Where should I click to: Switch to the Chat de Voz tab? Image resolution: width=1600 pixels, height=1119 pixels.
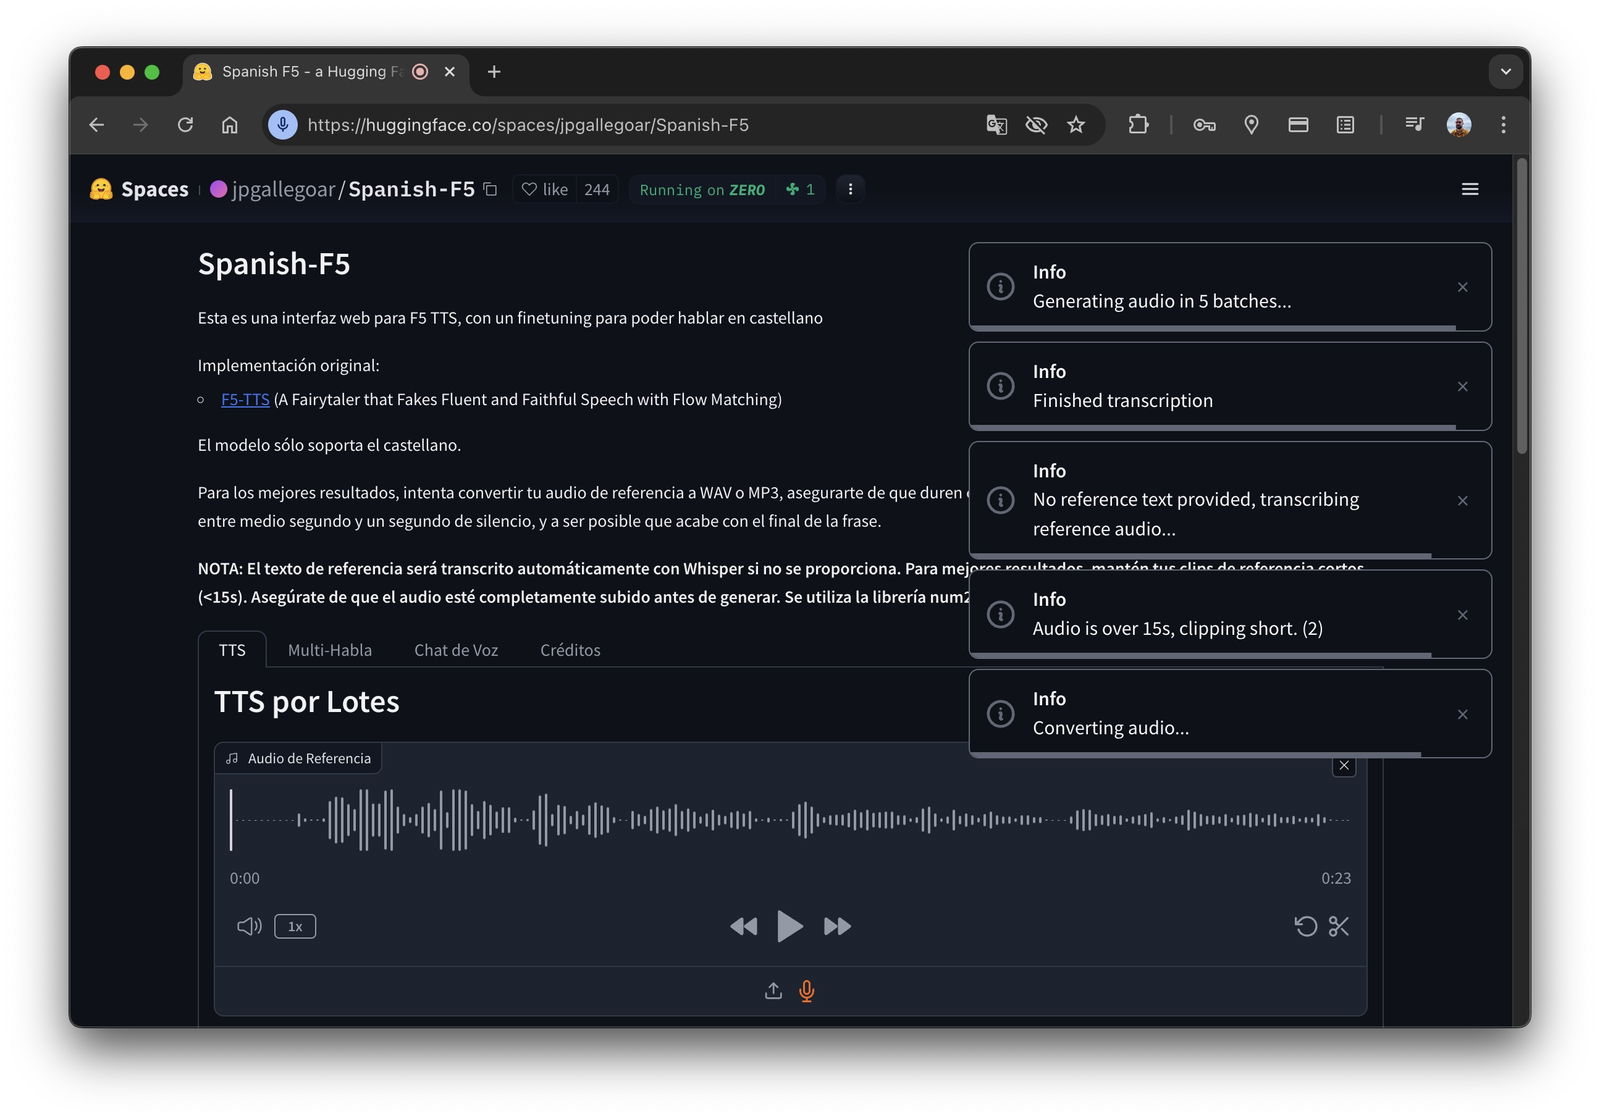pos(456,650)
